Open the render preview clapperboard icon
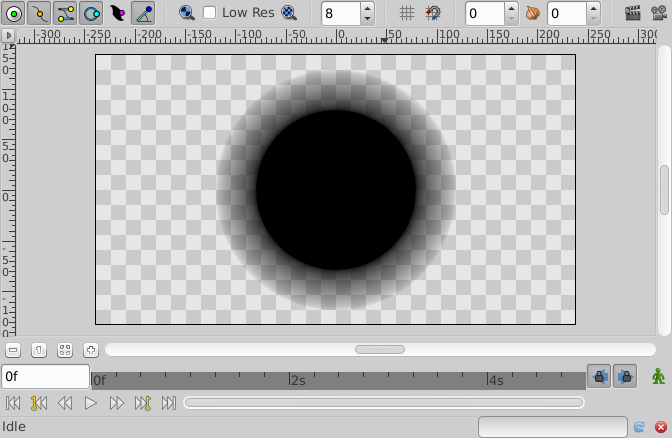This screenshot has height=438, width=672. (x=633, y=13)
